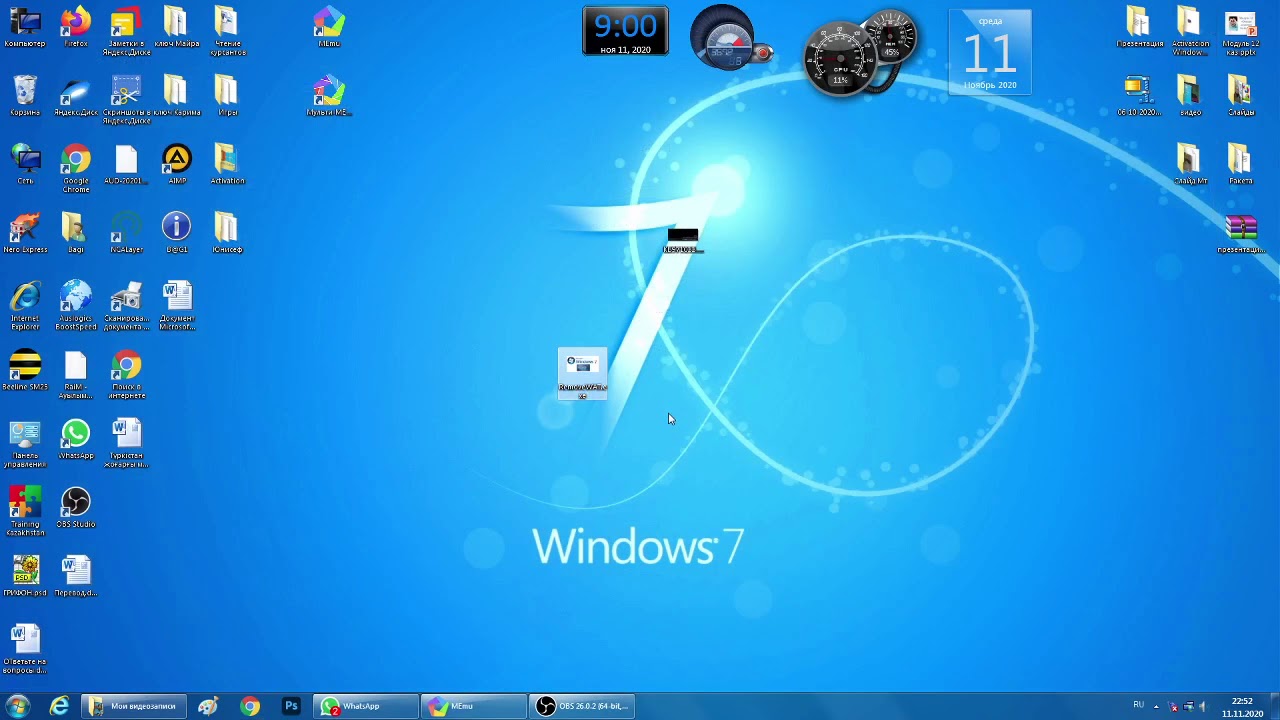The image size is (1280, 720).
Task: Launch the Nero Express shortcut
Action: [x=25, y=233]
